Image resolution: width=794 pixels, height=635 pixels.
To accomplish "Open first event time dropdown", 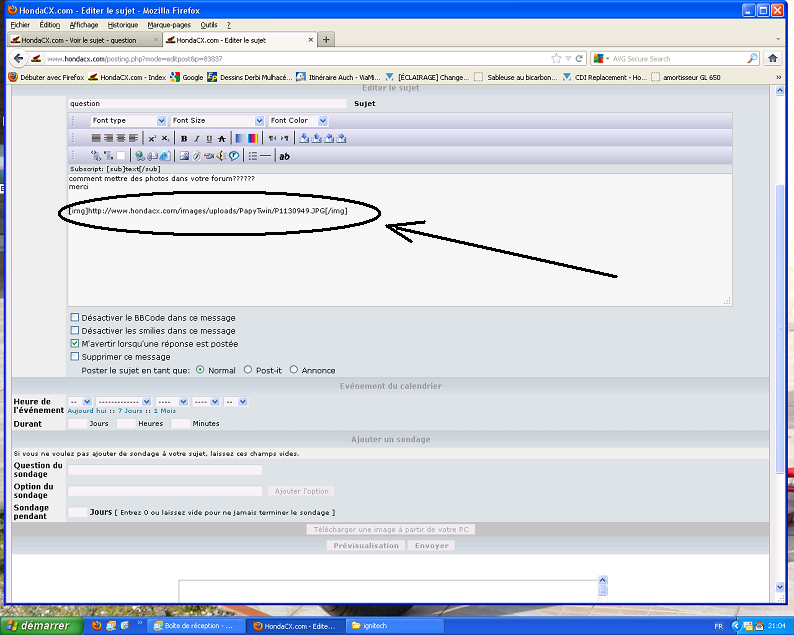I will tap(80, 402).
